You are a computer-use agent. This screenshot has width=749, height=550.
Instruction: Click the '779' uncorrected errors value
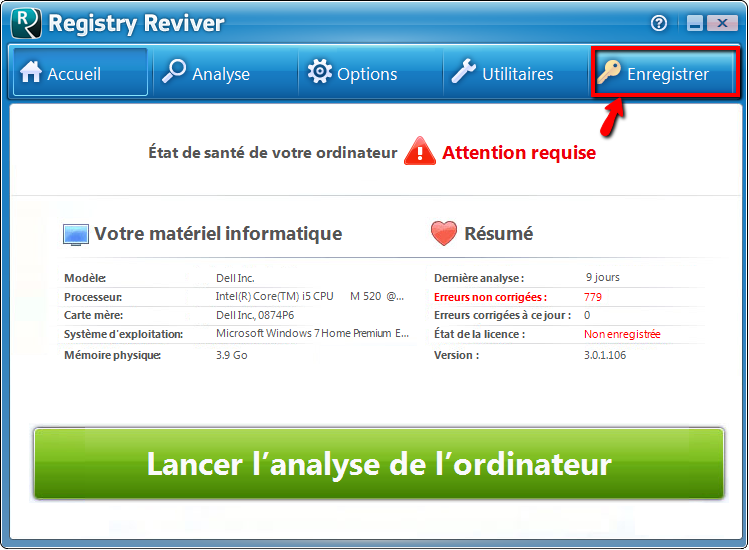pyautogui.click(x=593, y=297)
